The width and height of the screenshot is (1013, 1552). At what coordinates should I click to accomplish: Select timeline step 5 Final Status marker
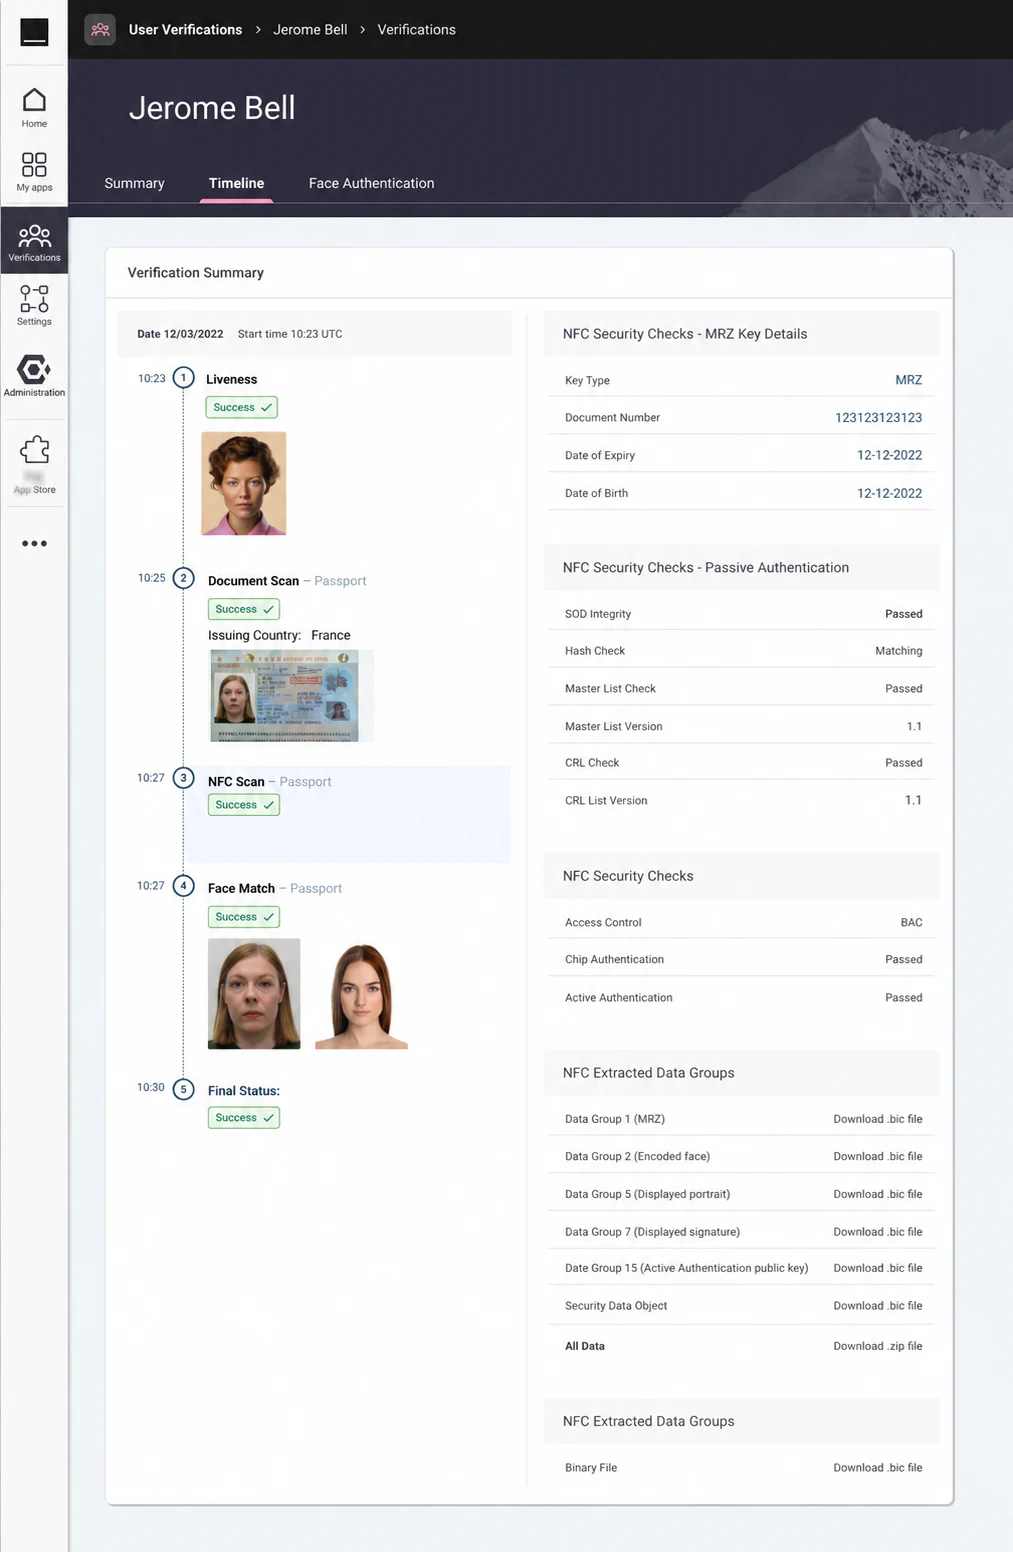tap(183, 1089)
